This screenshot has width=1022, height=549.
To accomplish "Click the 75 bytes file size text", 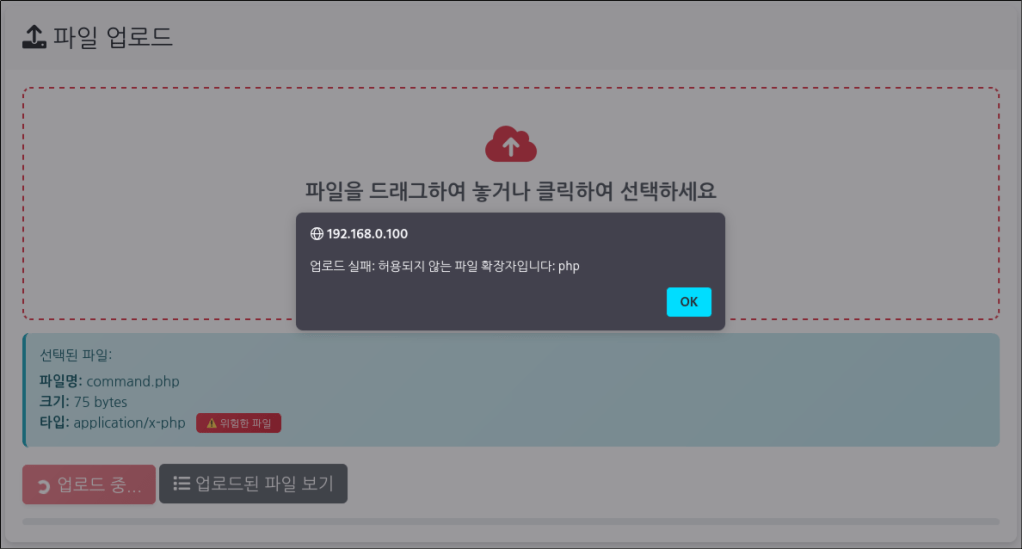I will click(100, 402).
